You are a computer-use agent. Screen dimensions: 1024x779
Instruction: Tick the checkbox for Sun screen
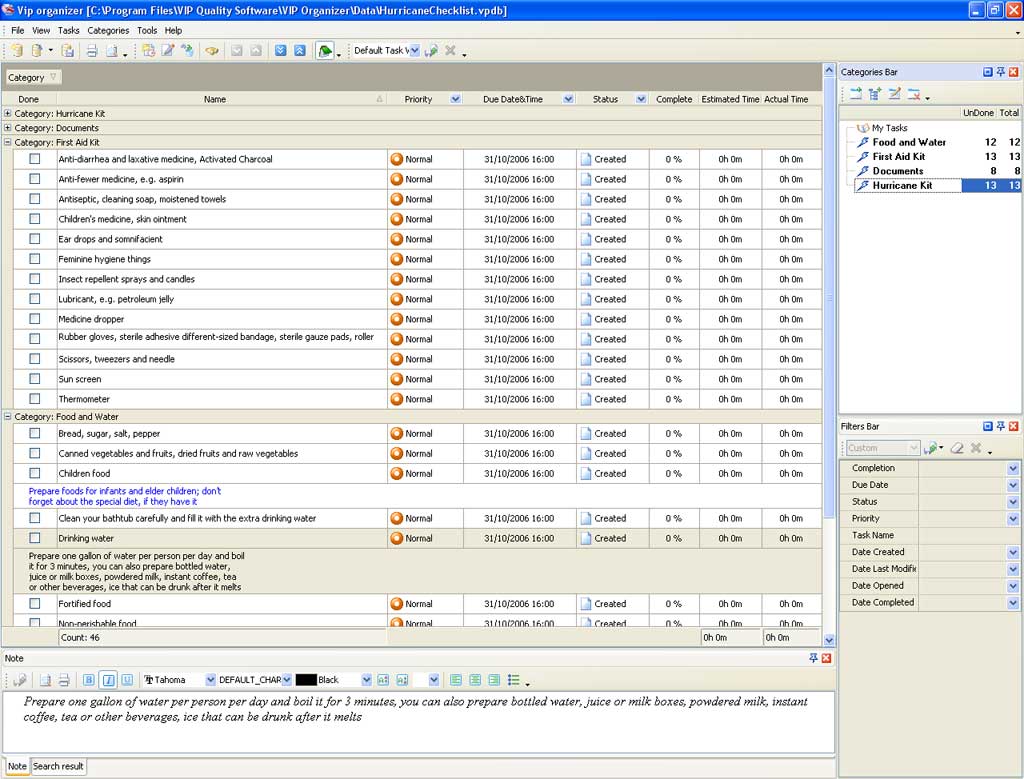[x=35, y=379]
